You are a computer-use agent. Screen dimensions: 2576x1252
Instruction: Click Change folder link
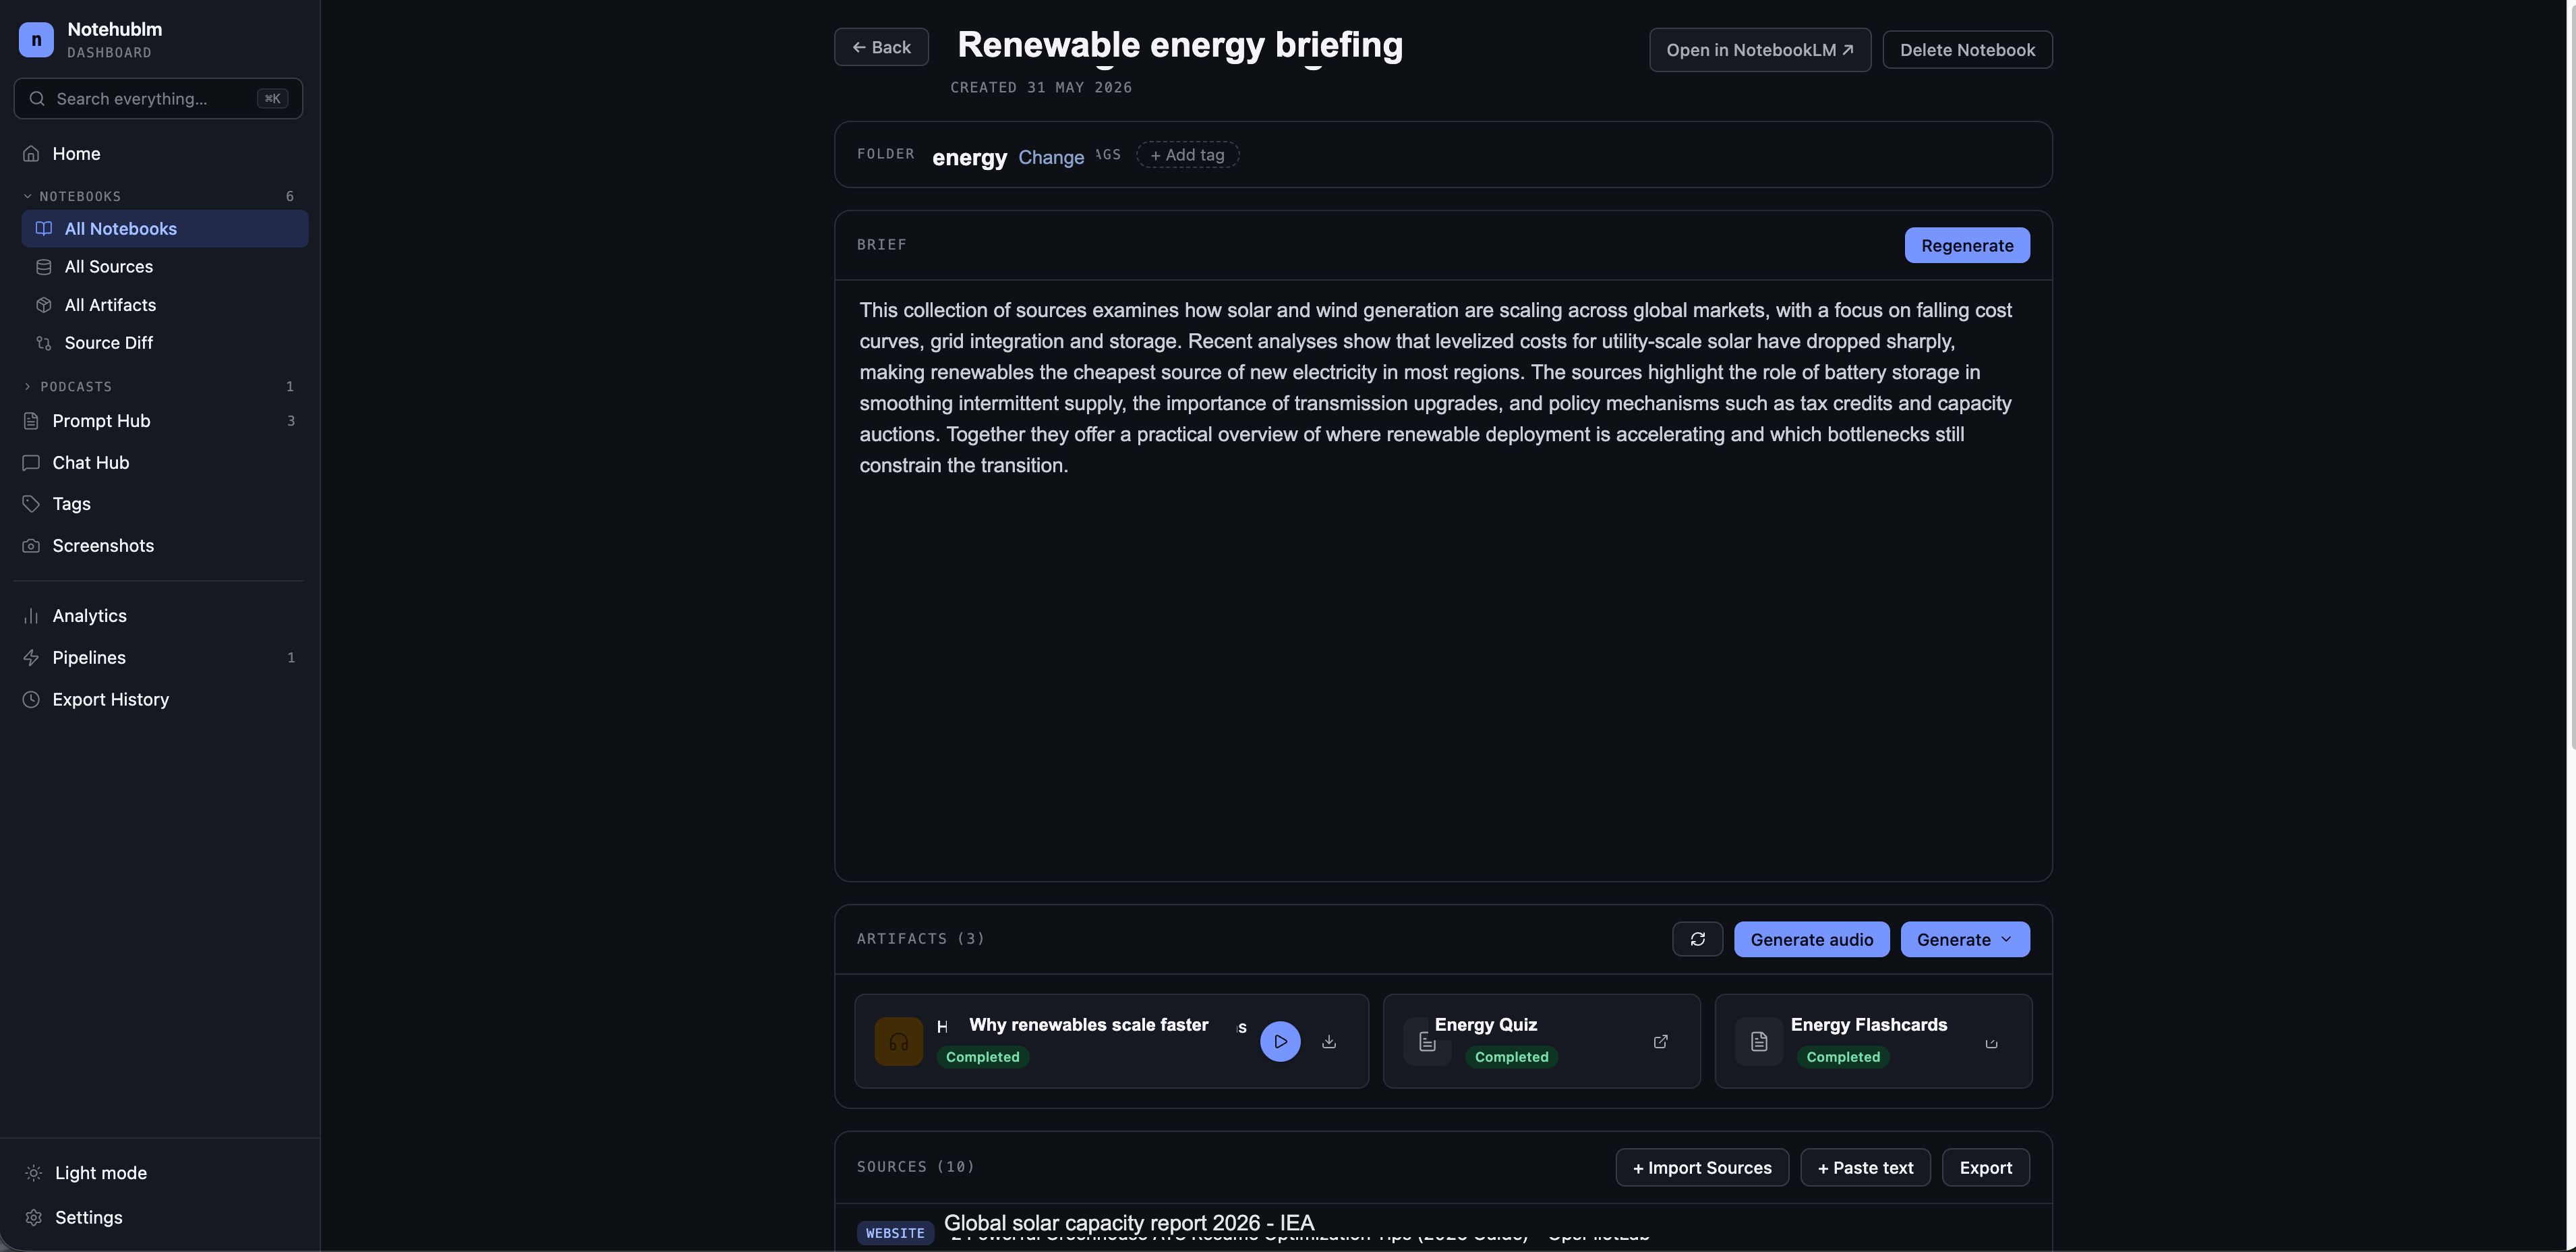(1051, 157)
